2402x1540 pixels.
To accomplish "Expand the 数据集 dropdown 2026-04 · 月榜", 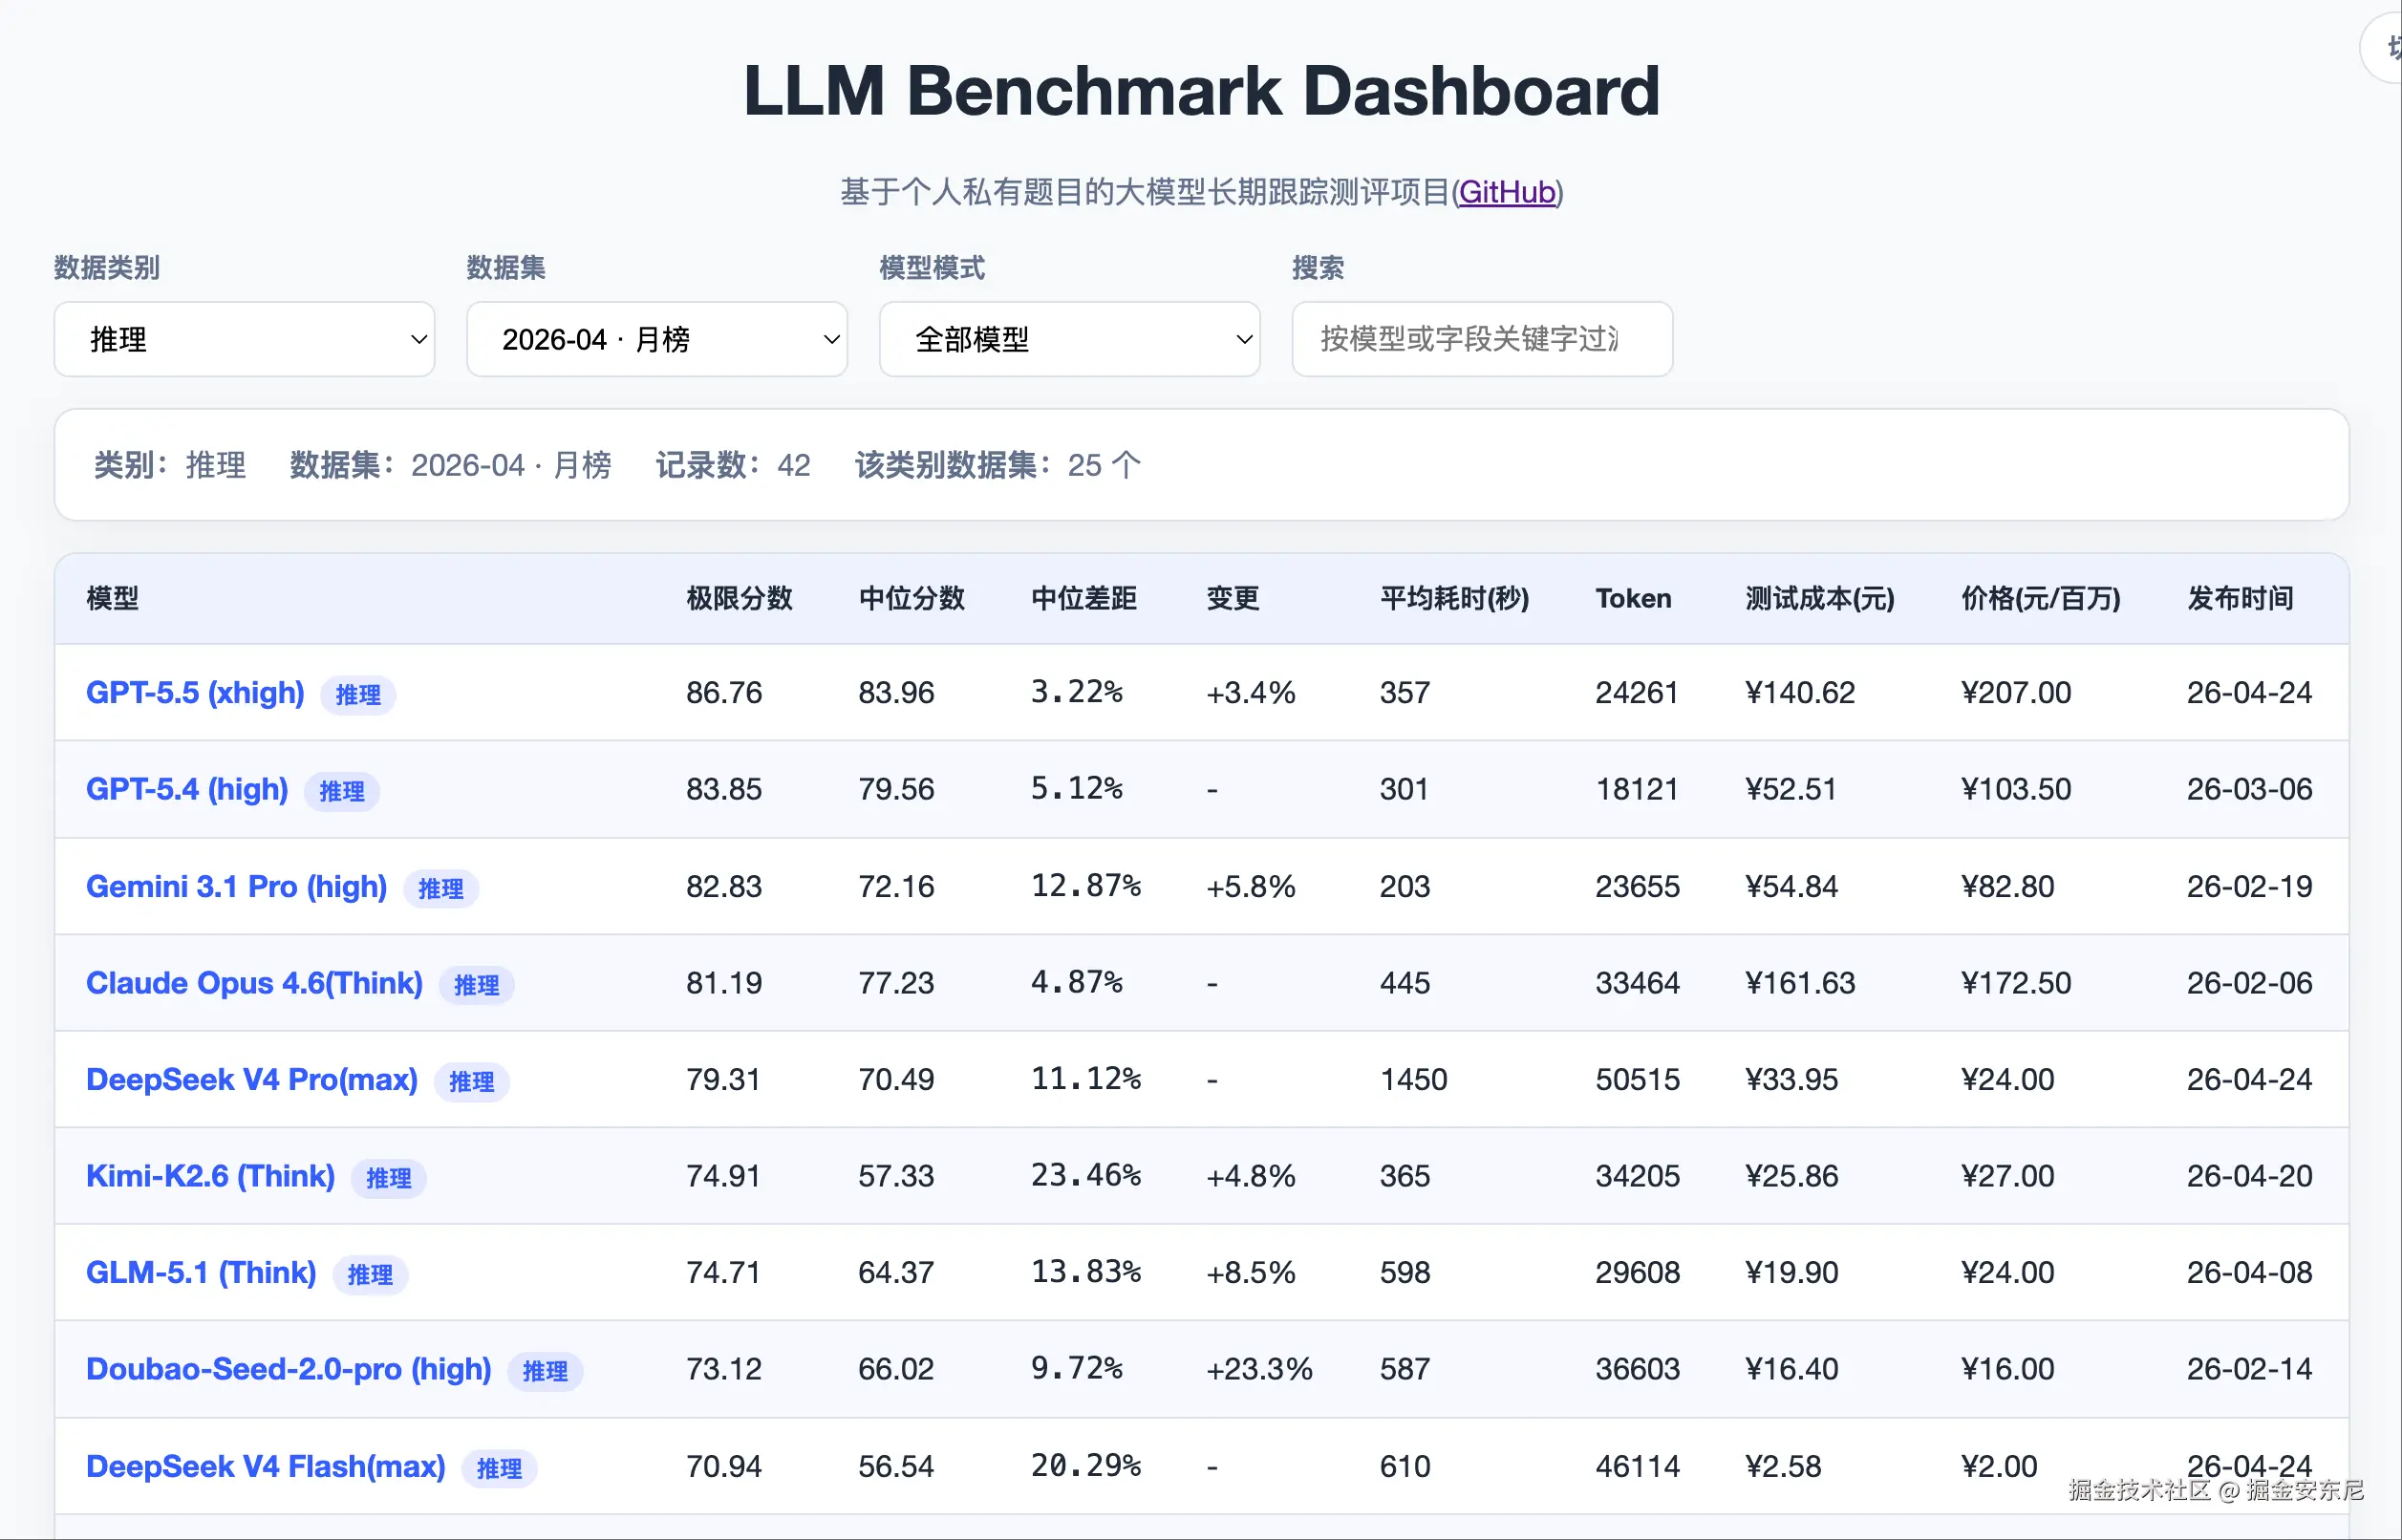I will (x=656, y=340).
